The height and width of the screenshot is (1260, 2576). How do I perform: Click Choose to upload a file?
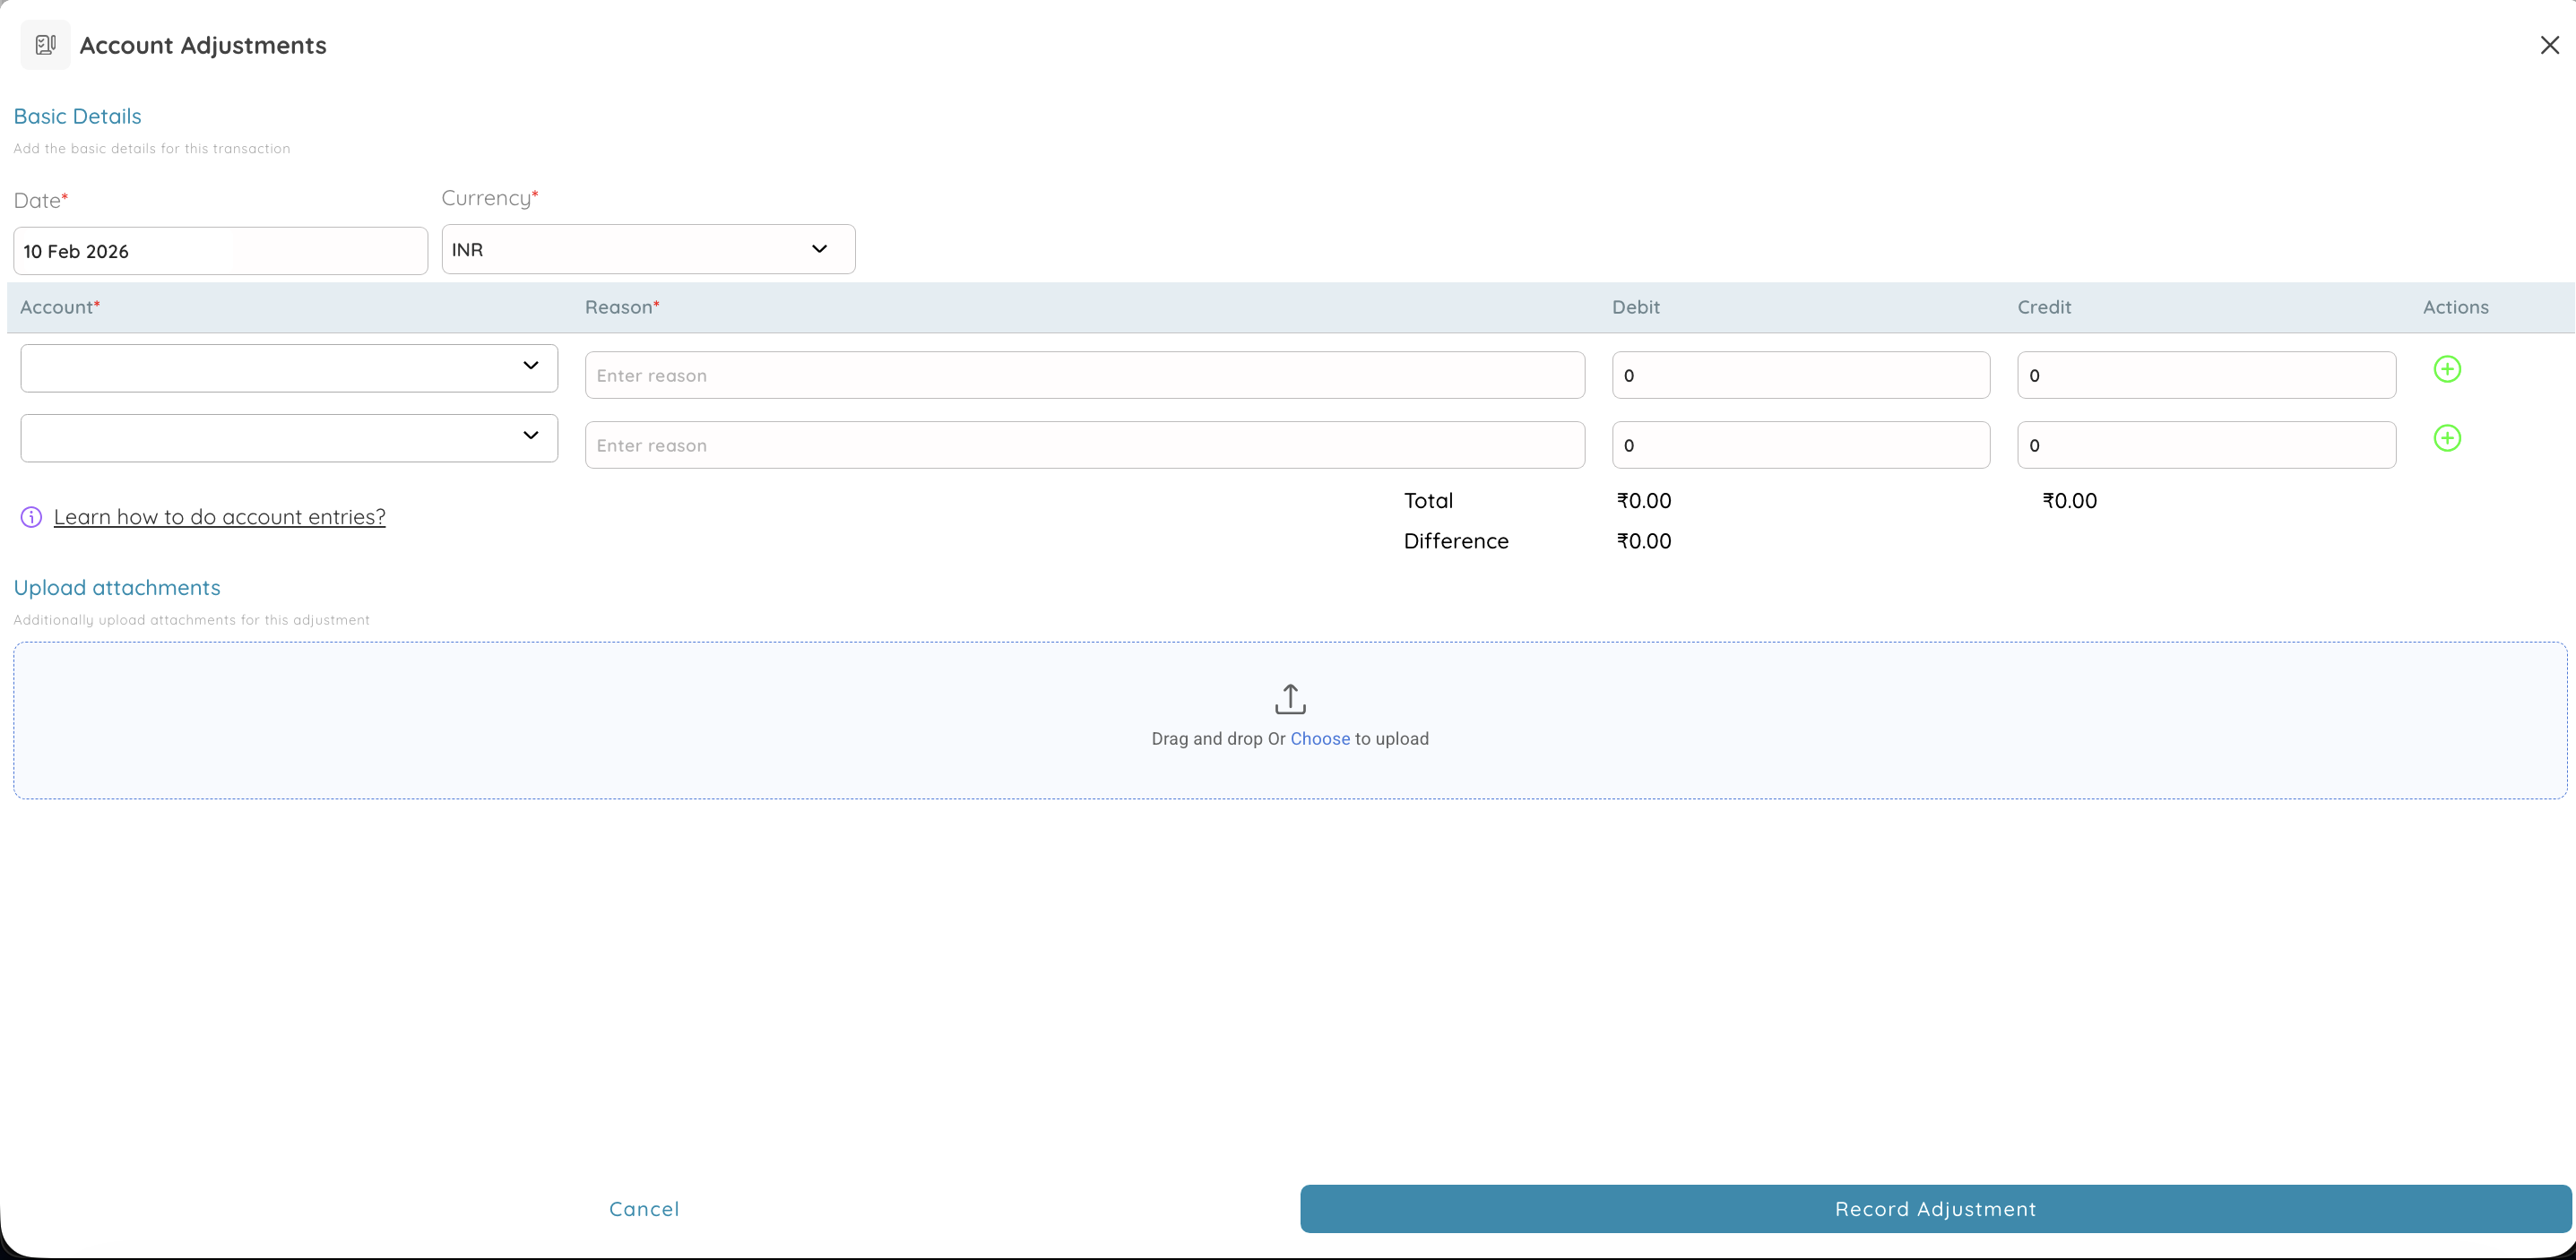[x=1319, y=739]
